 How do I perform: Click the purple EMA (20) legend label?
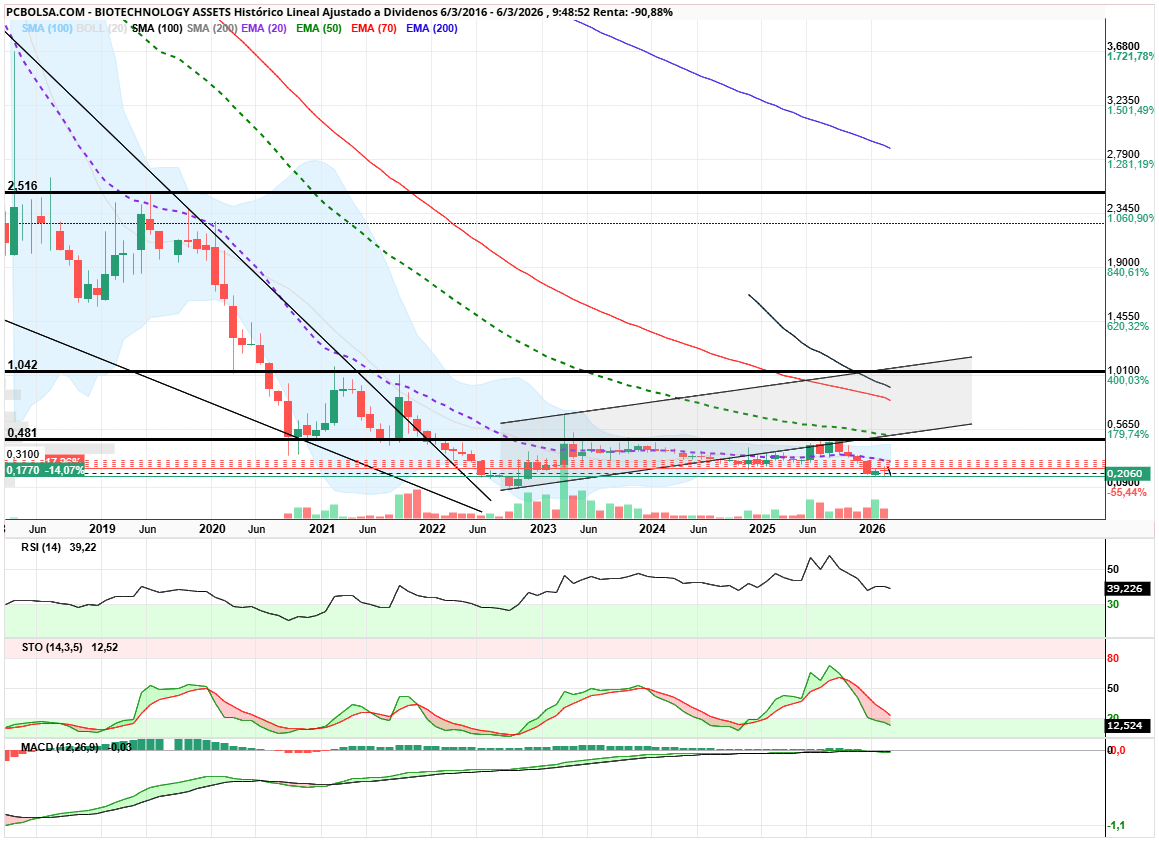coord(264,29)
